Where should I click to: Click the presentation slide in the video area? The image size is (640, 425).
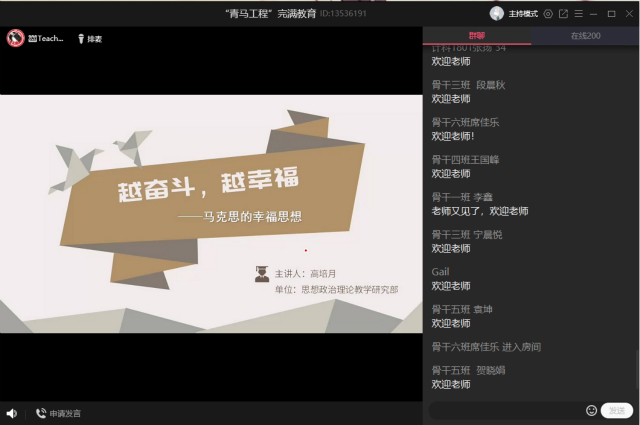211,214
